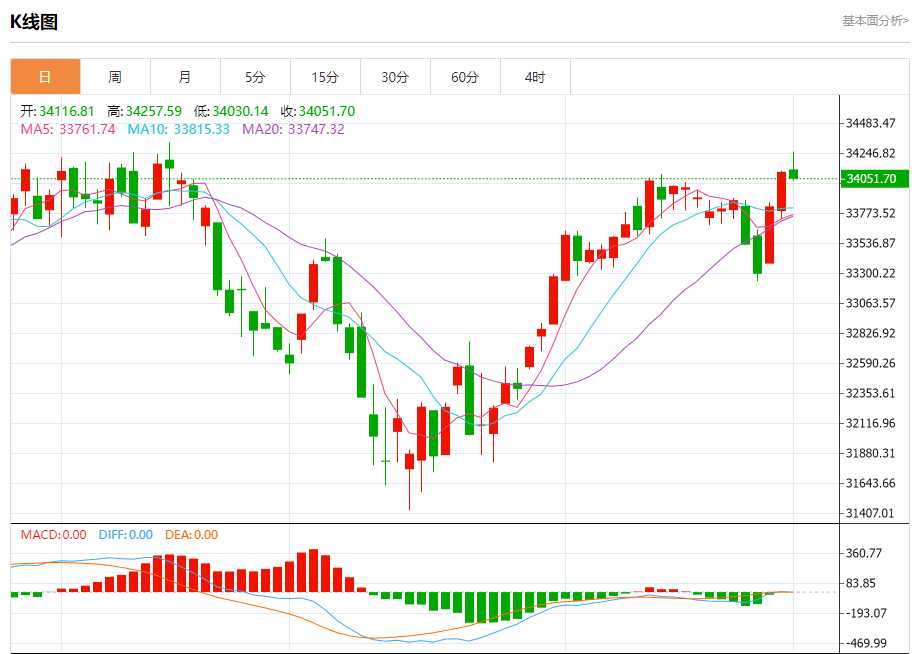The image size is (919, 654).
Task: Click the 34483.47 price axis label
Action: pyautogui.click(x=870, y=123)
